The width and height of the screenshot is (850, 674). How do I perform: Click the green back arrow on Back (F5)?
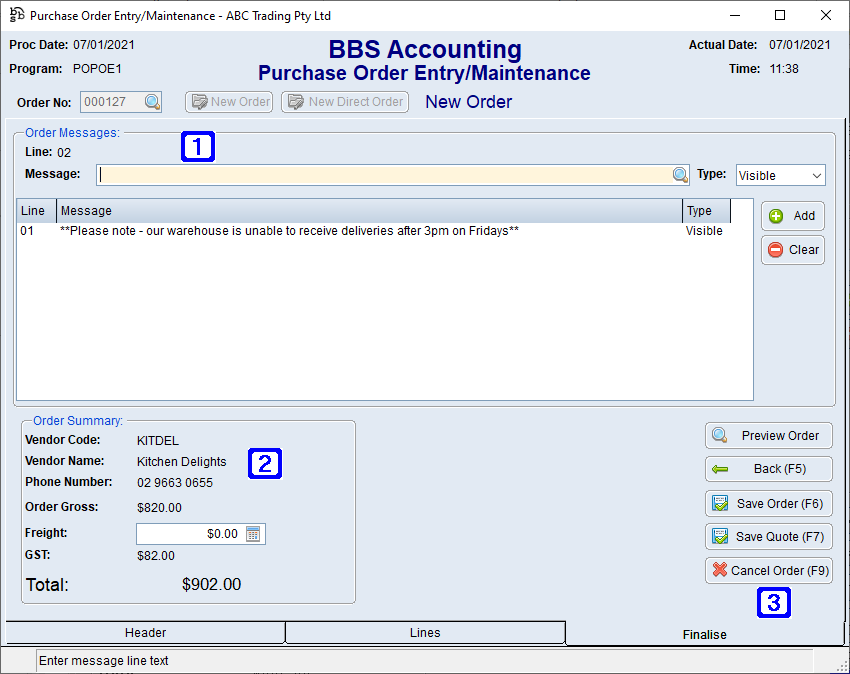tap(722, 469)
